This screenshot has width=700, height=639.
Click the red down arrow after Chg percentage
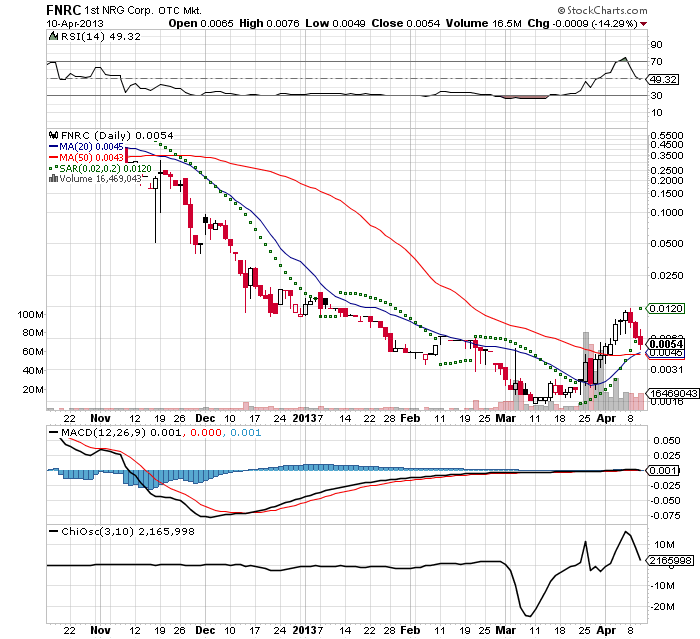pyautogui.click(x=643, y=24)
